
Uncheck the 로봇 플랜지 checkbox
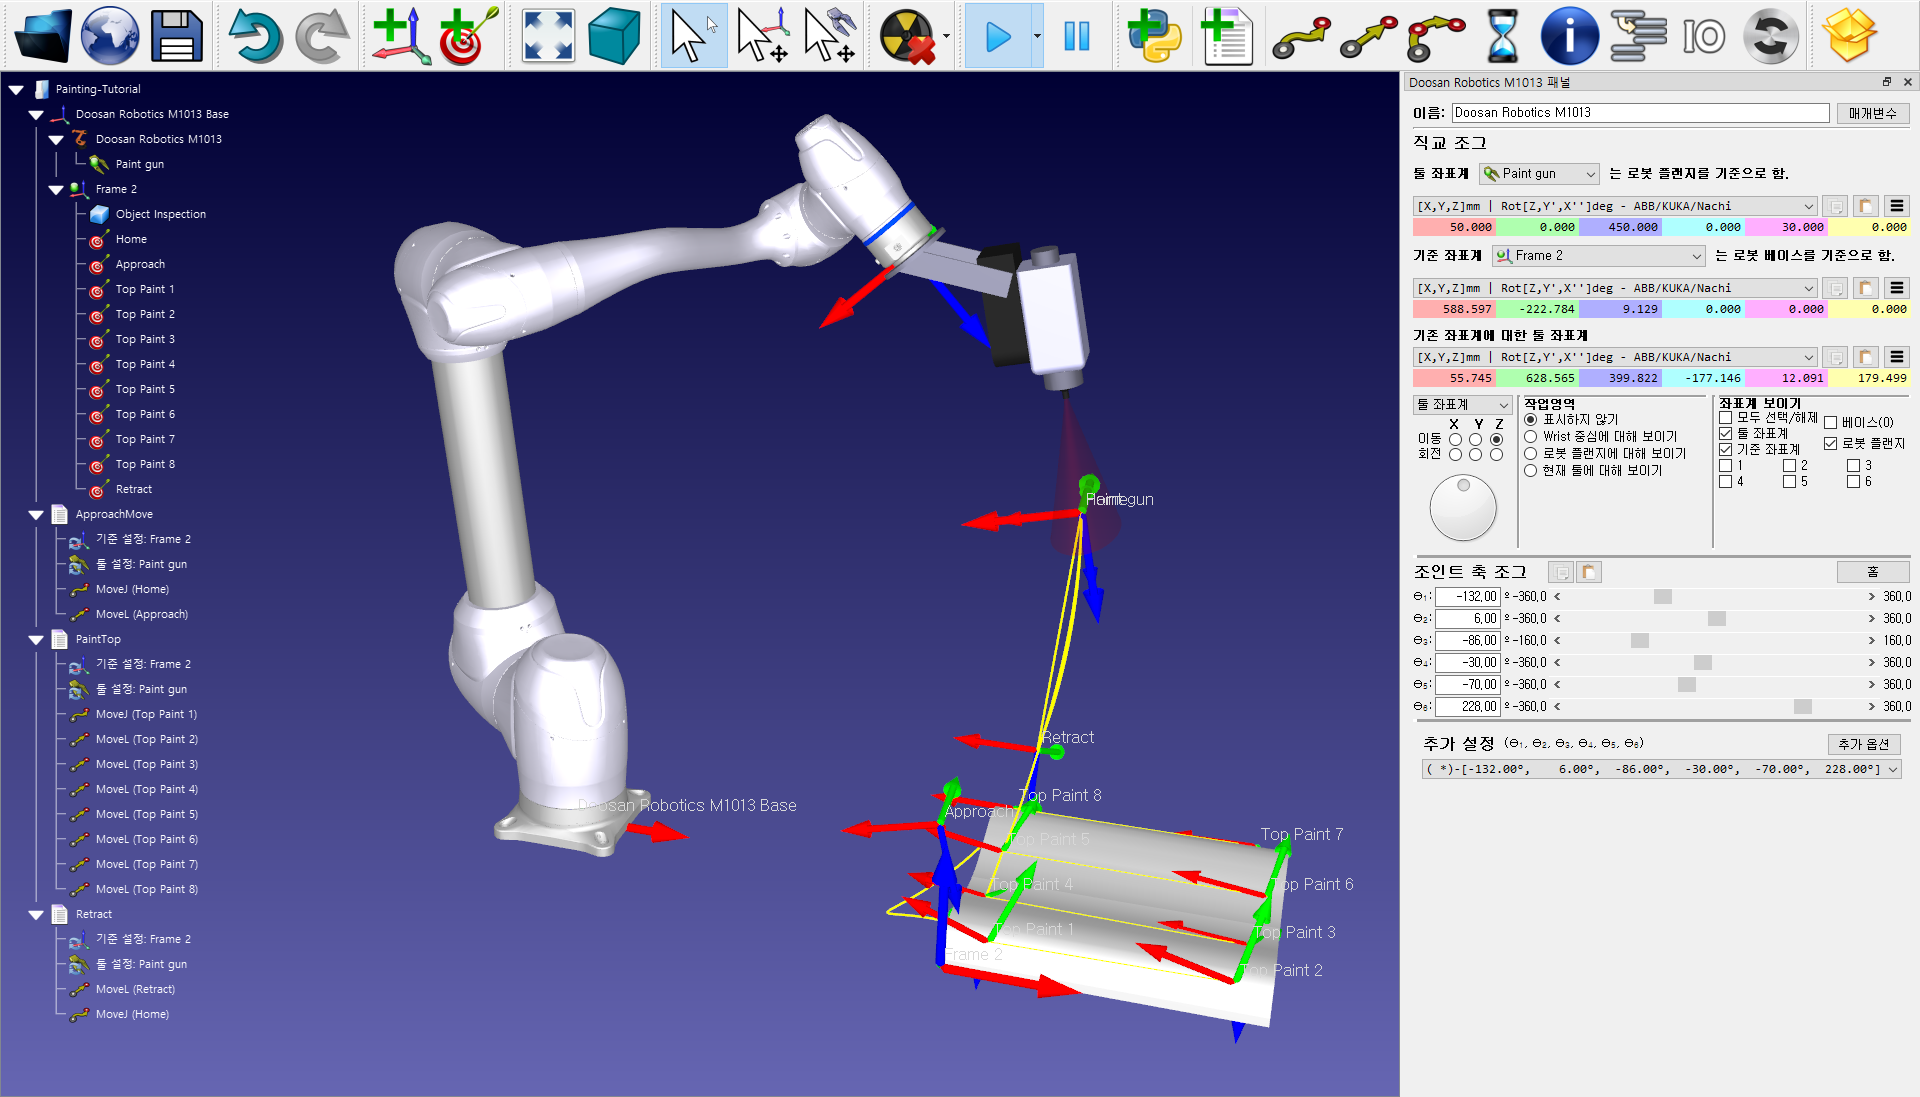click(x=1831, y=443)
